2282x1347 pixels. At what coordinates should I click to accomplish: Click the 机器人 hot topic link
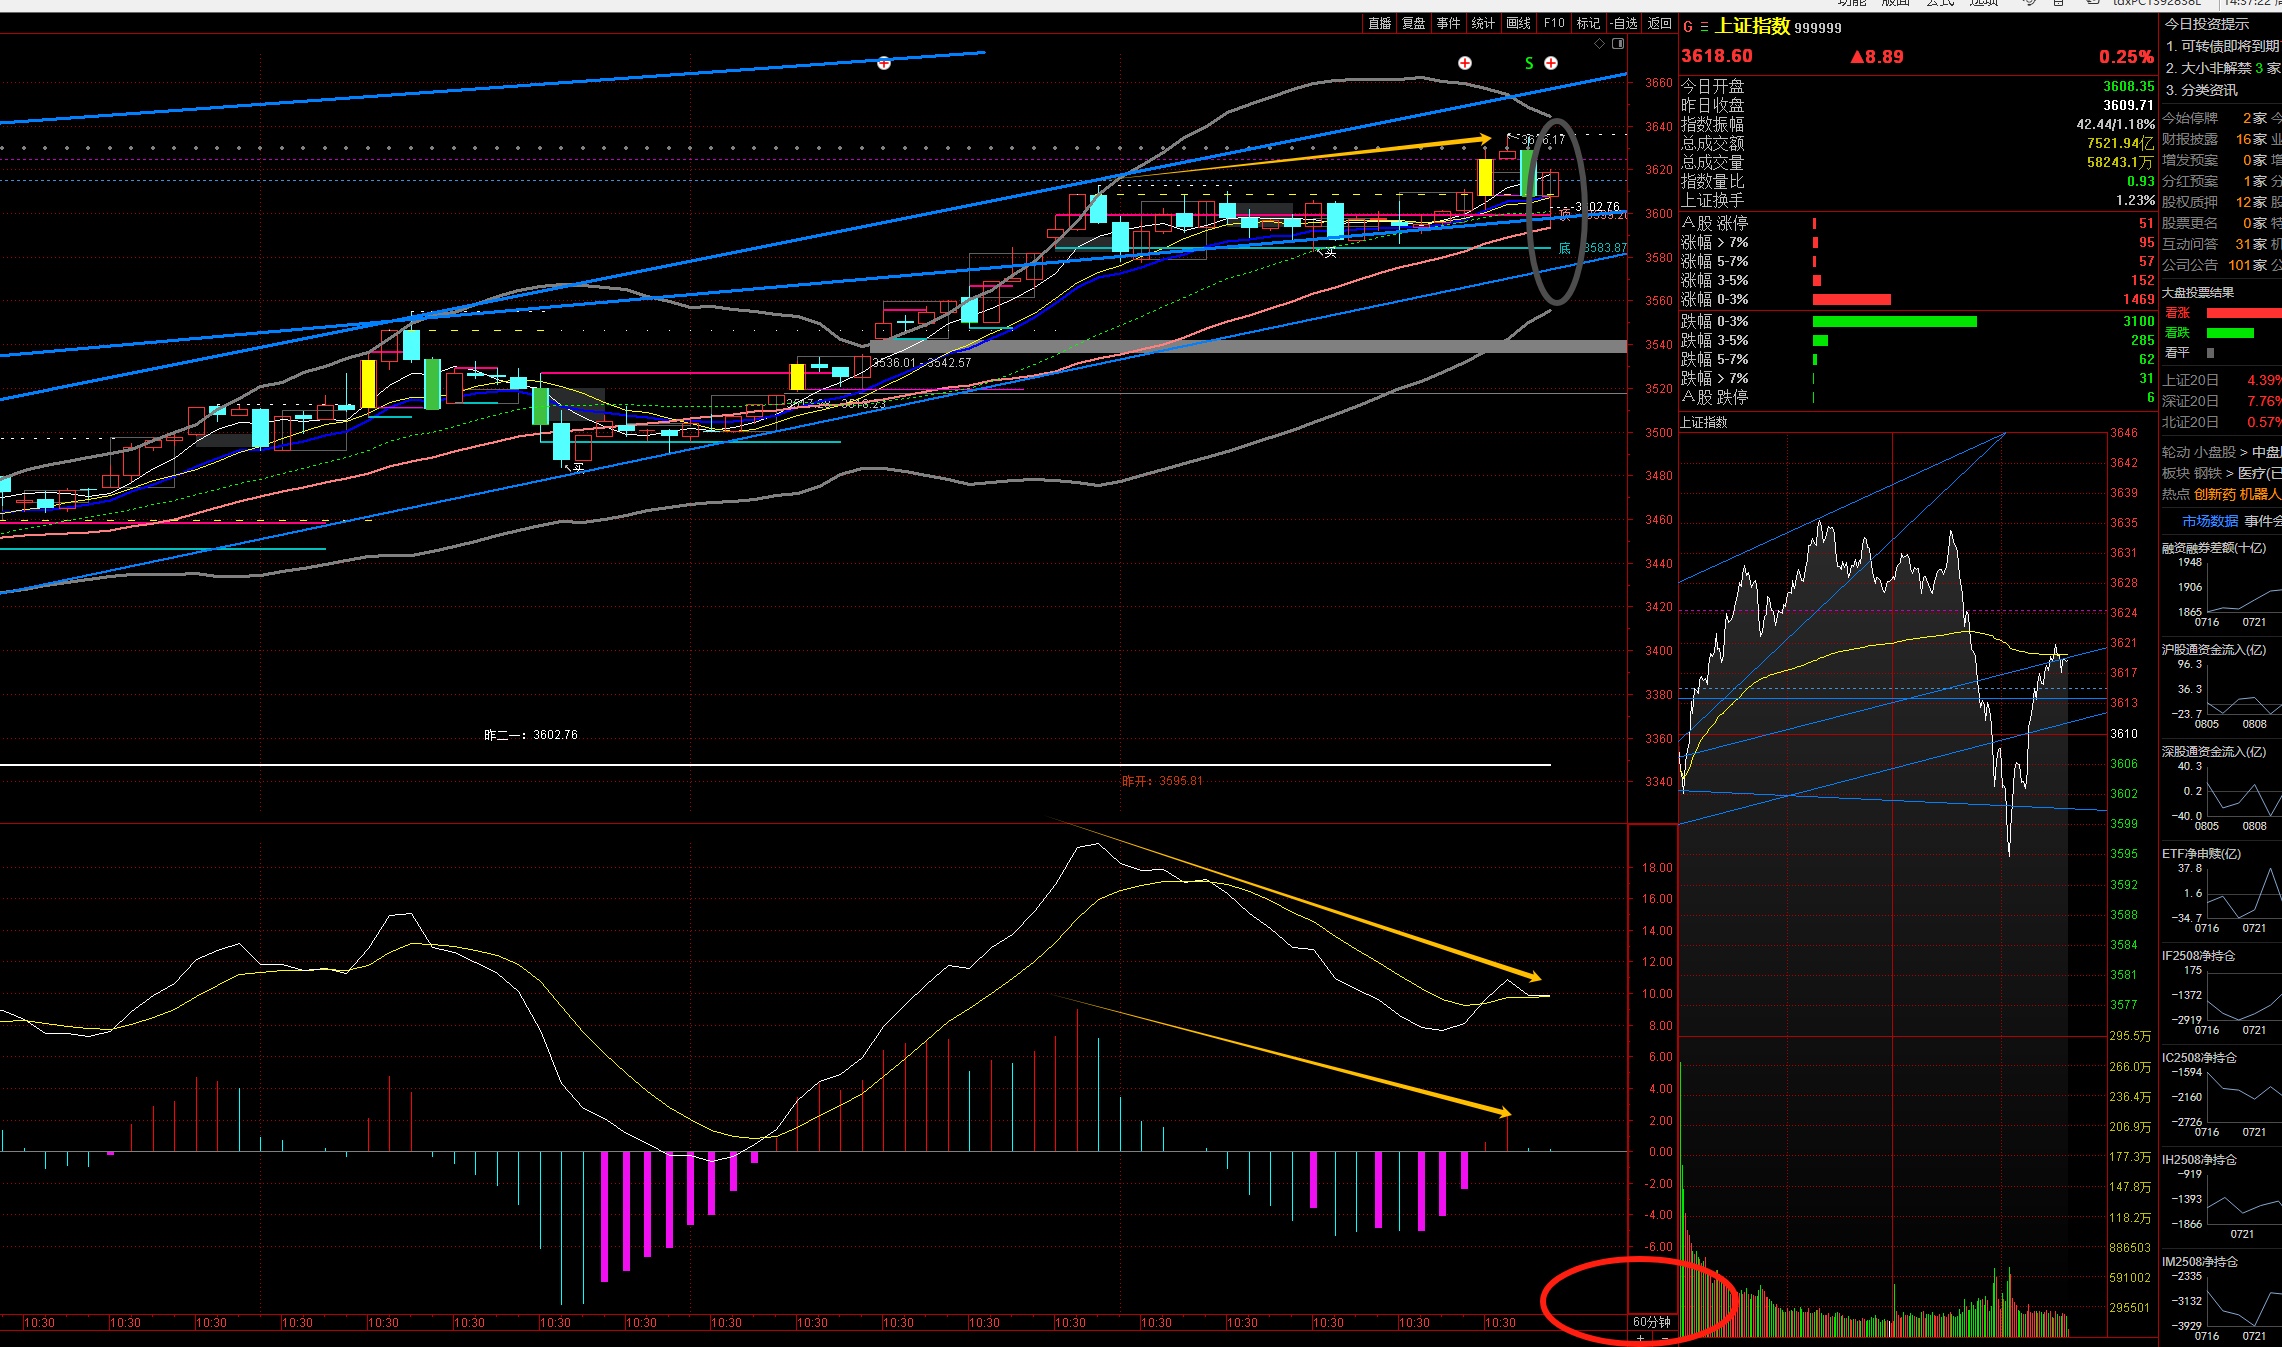click(2261, 494)
